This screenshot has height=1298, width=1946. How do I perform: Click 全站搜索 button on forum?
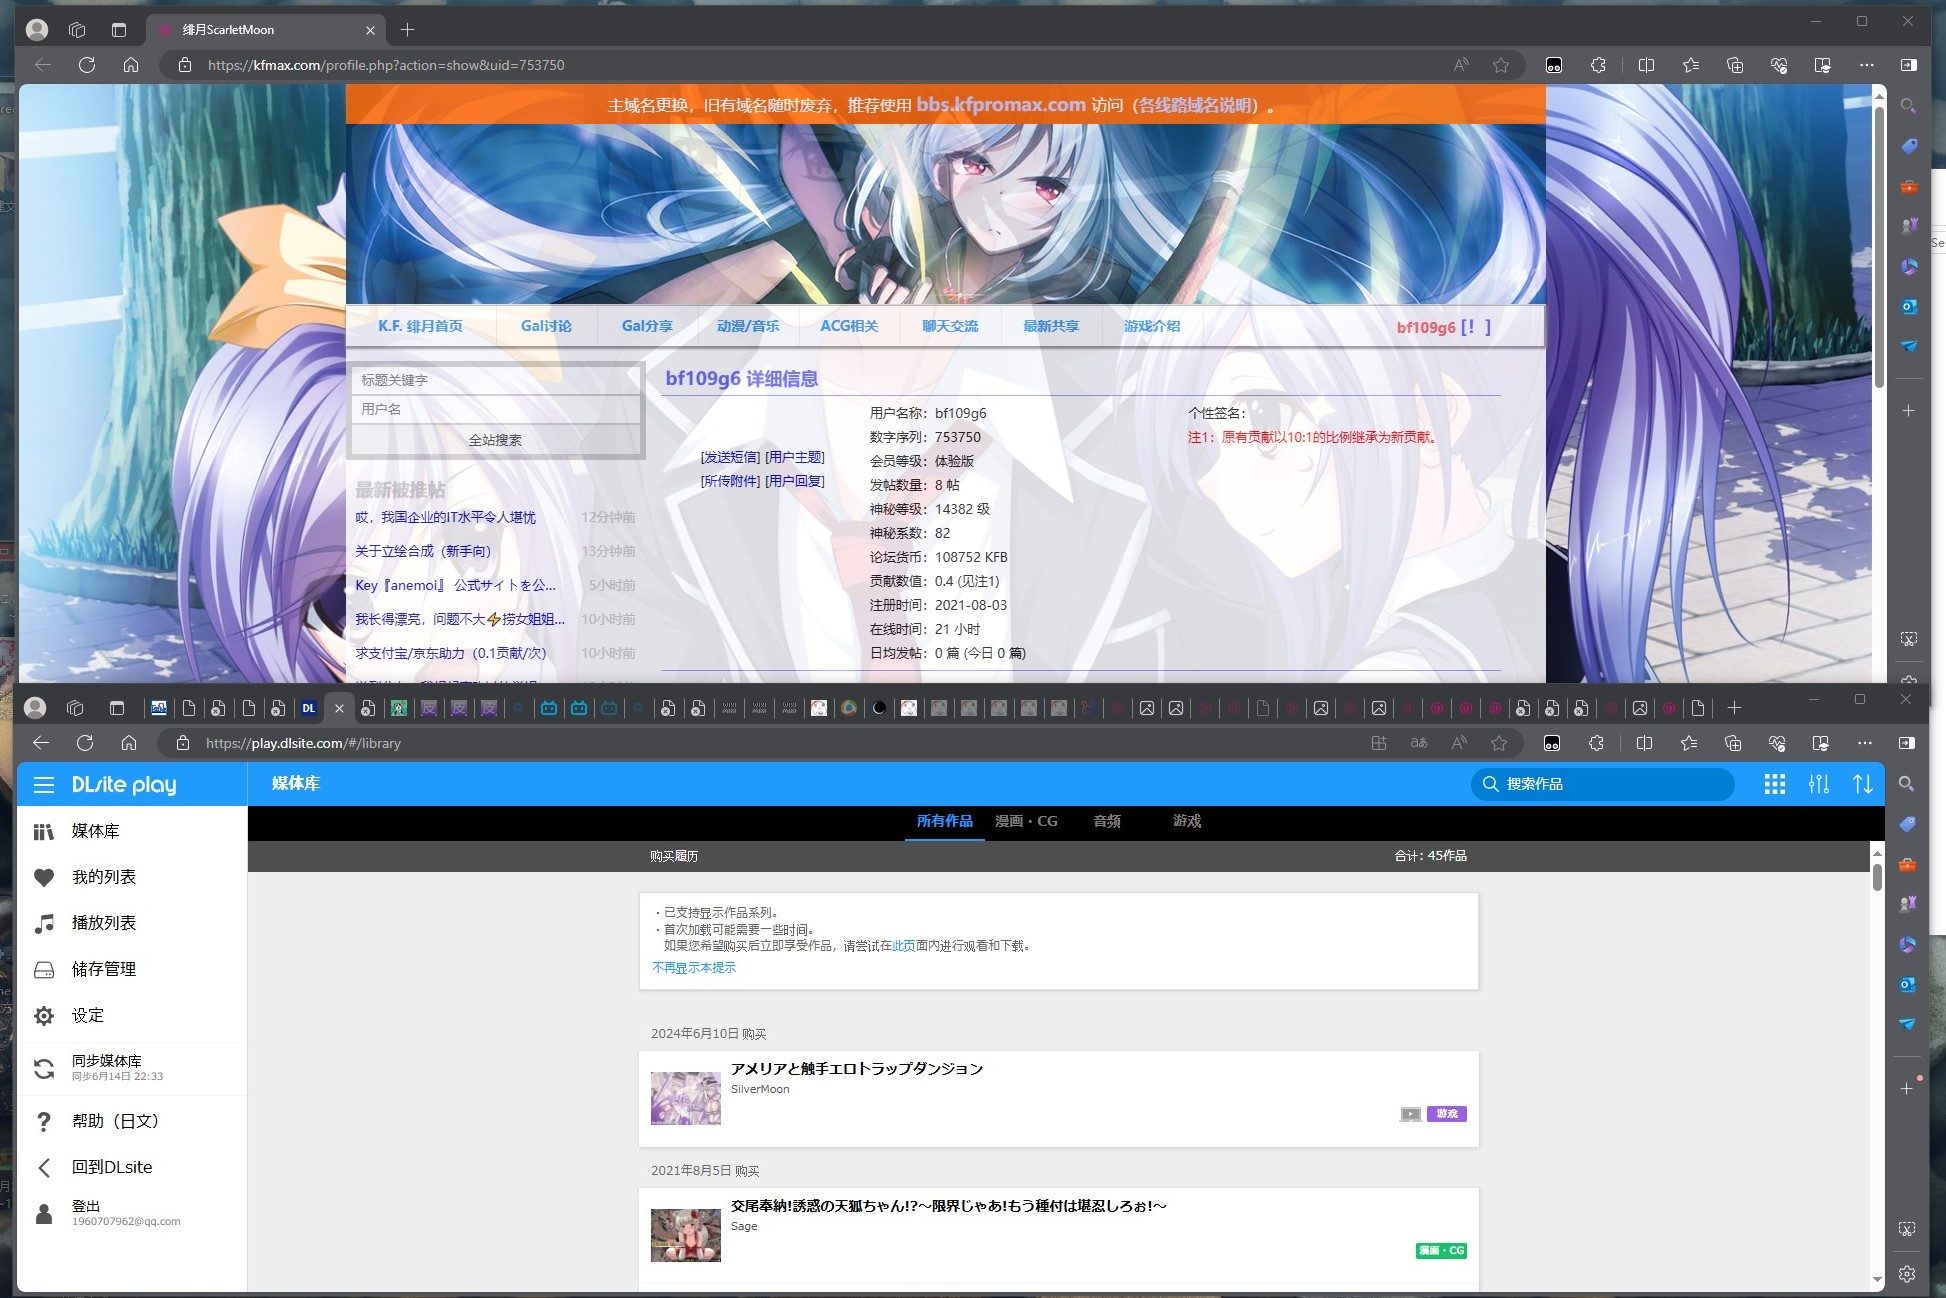pyautogui.click(x=495, y=440)
